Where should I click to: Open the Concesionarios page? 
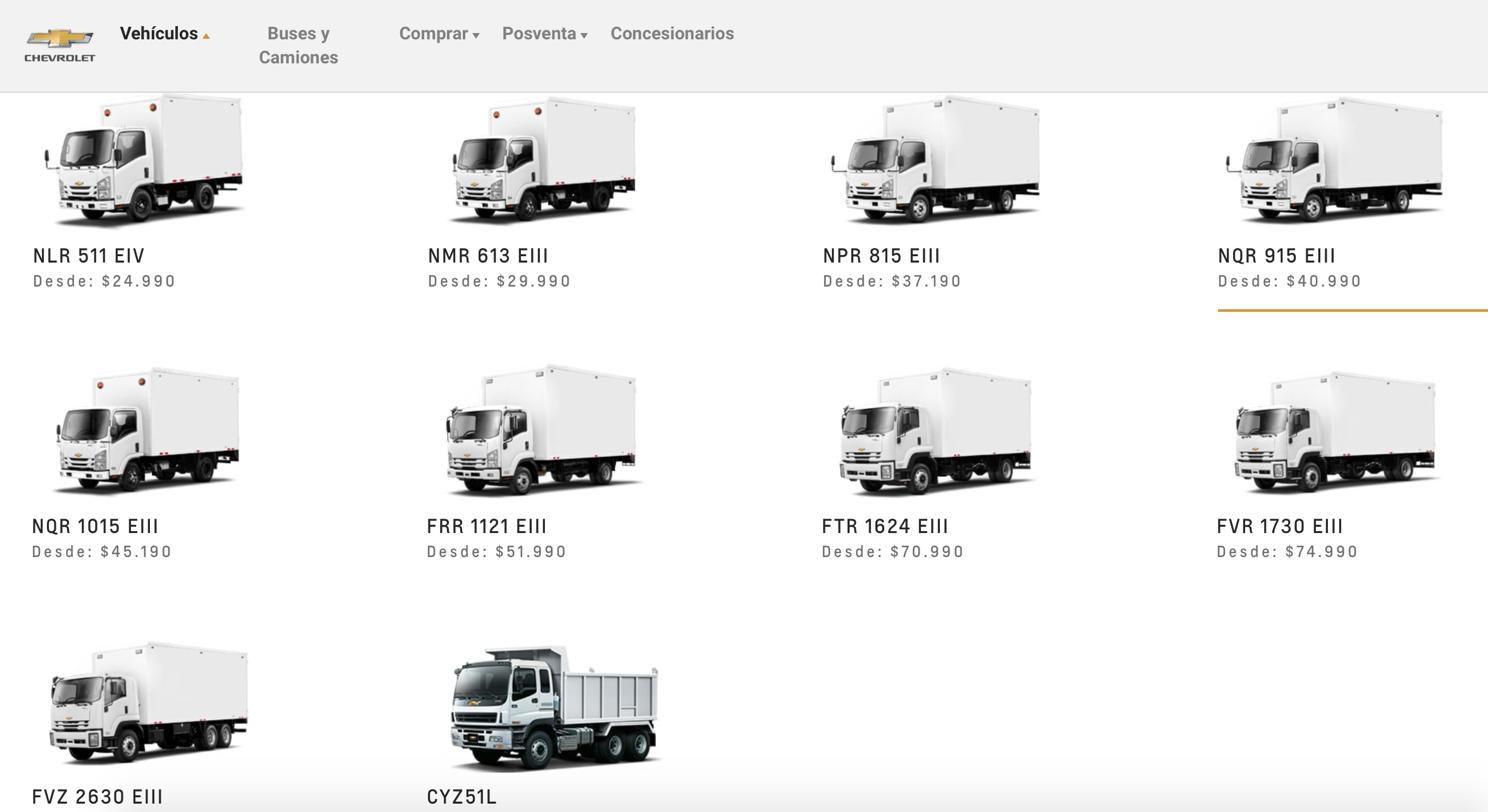coord(672,34)
